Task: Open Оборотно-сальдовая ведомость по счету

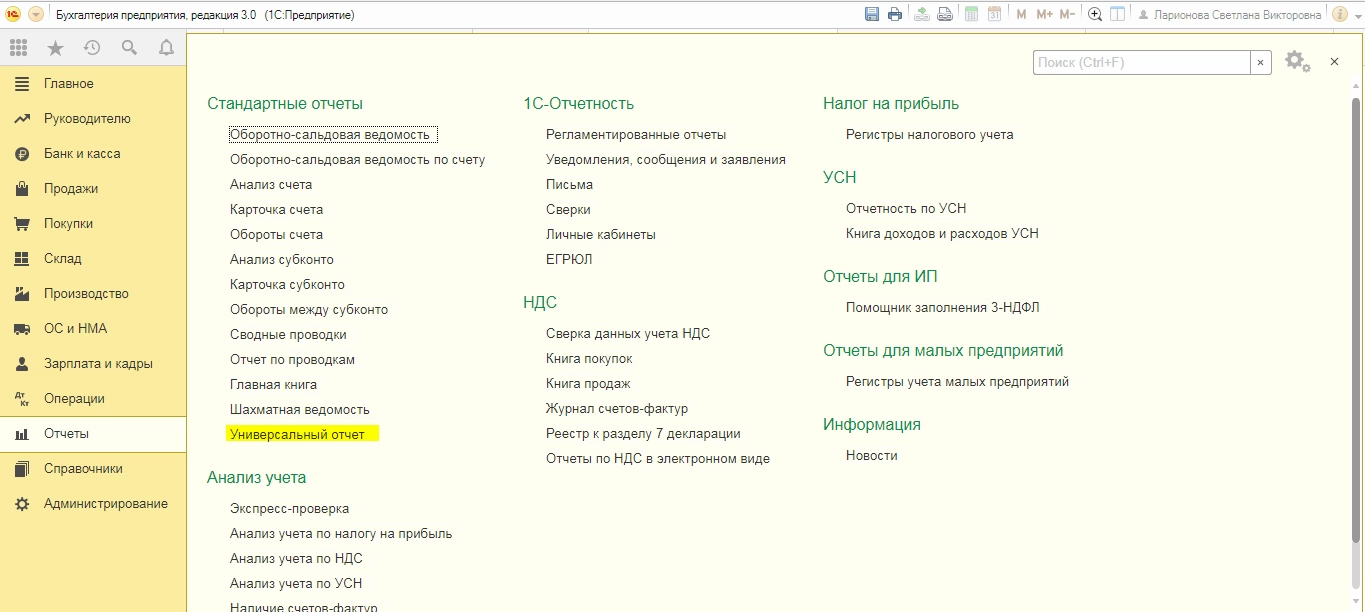Action: pos(357,159)
